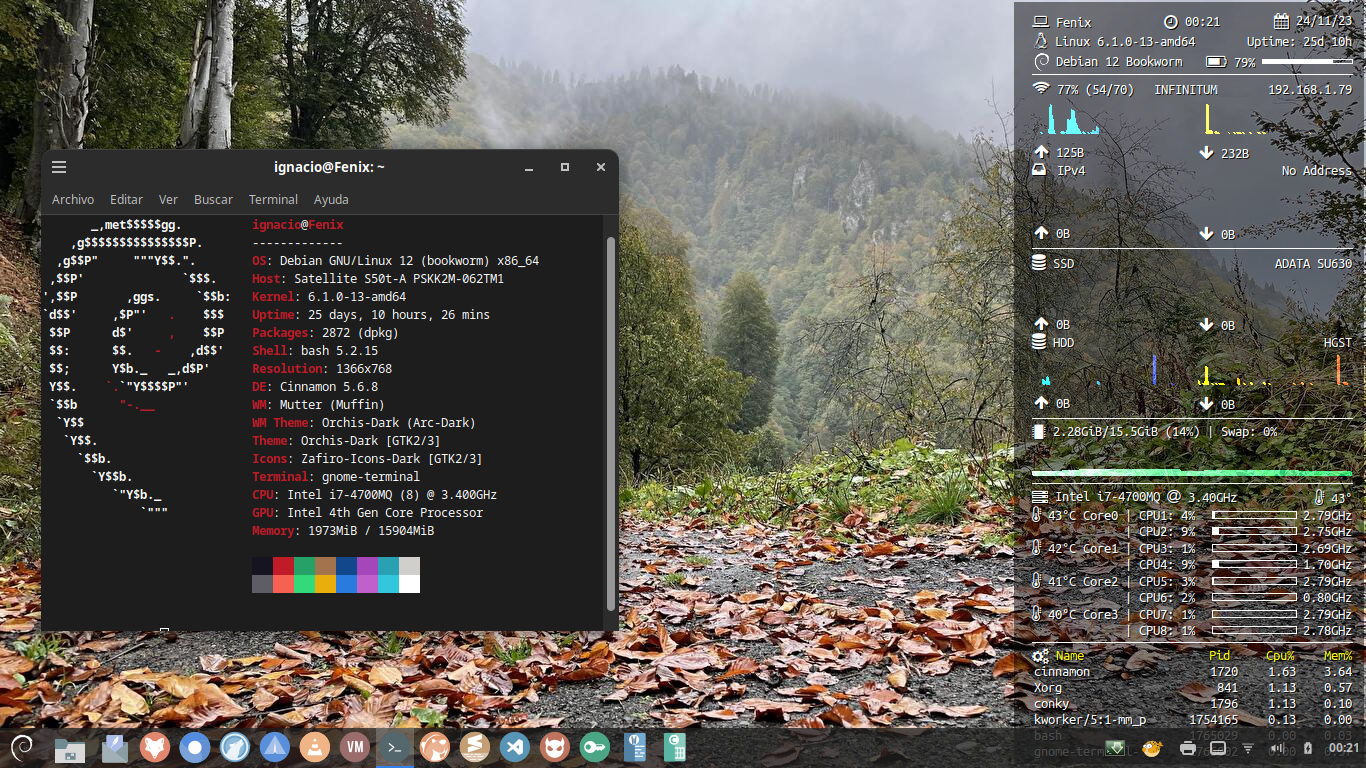Open the VM virtual machine manager icon

point(353,748)
